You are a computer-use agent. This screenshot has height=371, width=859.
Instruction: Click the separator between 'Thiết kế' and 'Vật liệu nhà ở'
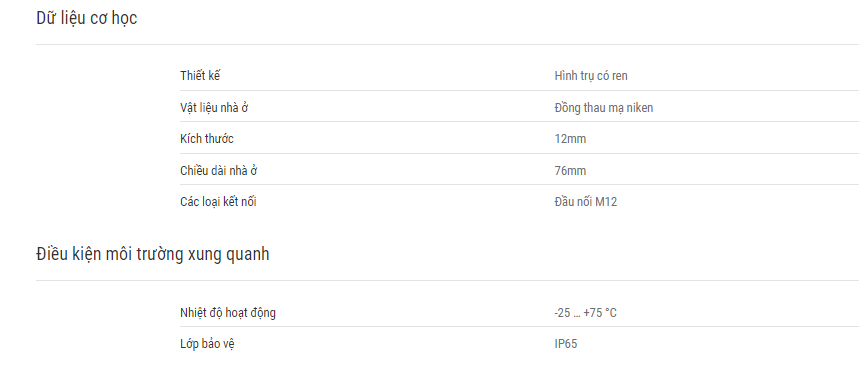click(519, 91)
